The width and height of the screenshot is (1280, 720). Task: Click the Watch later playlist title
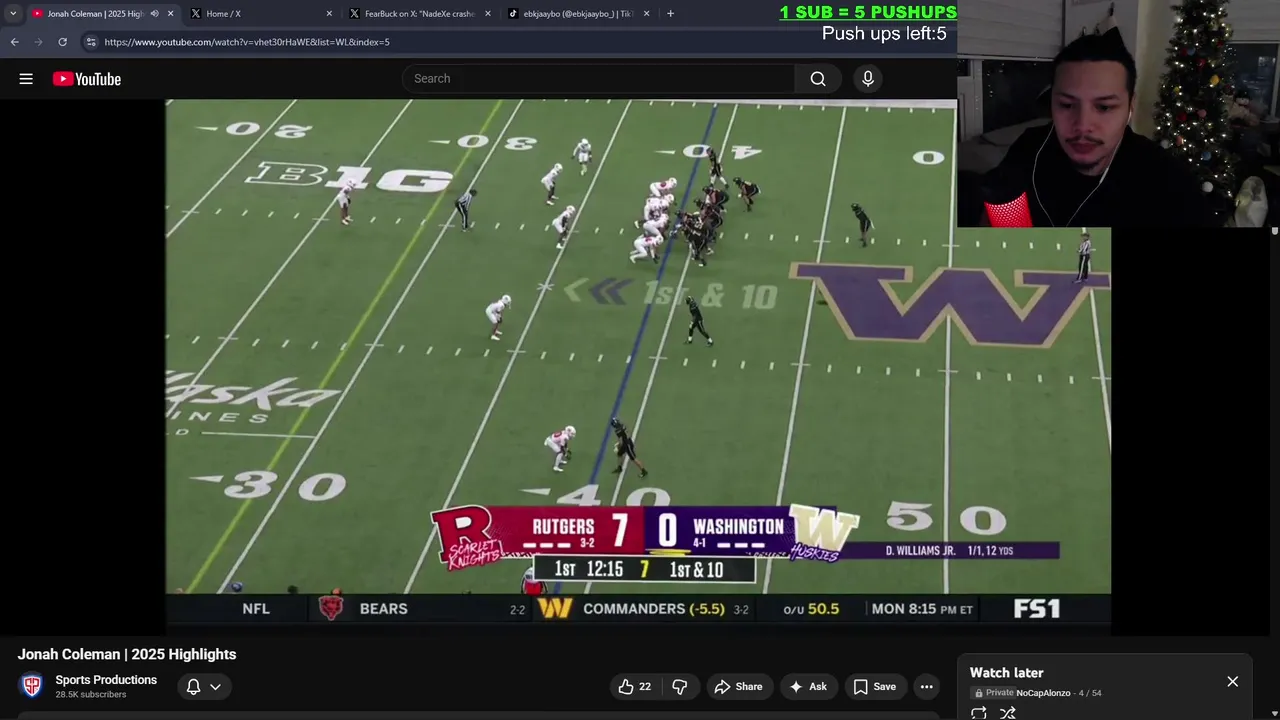[x=1006, y=673]
